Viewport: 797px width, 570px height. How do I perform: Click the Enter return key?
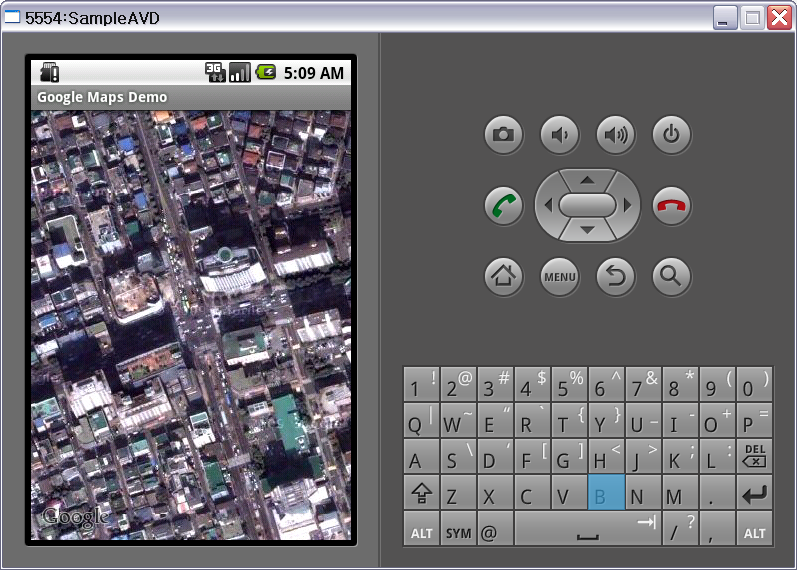point(755,492)
